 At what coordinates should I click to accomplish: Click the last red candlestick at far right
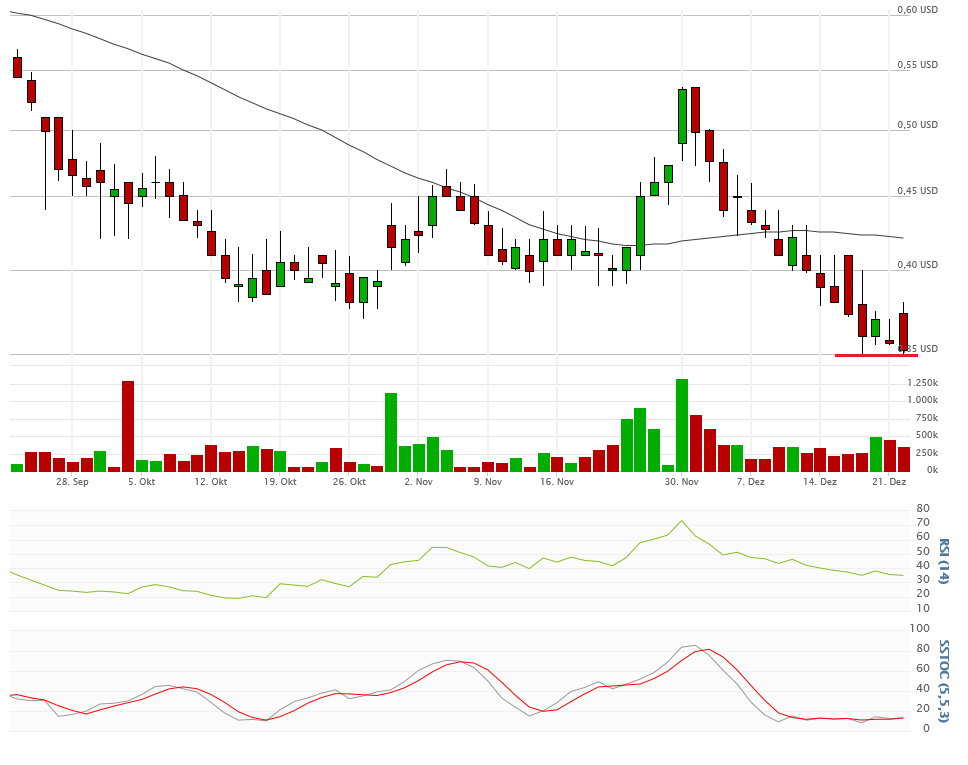(903, 331)
